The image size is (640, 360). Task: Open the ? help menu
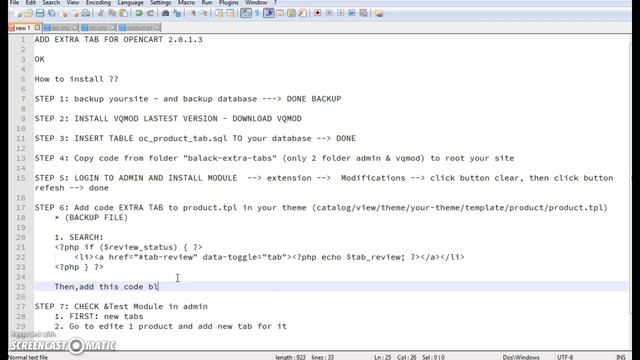pos(275,2)
